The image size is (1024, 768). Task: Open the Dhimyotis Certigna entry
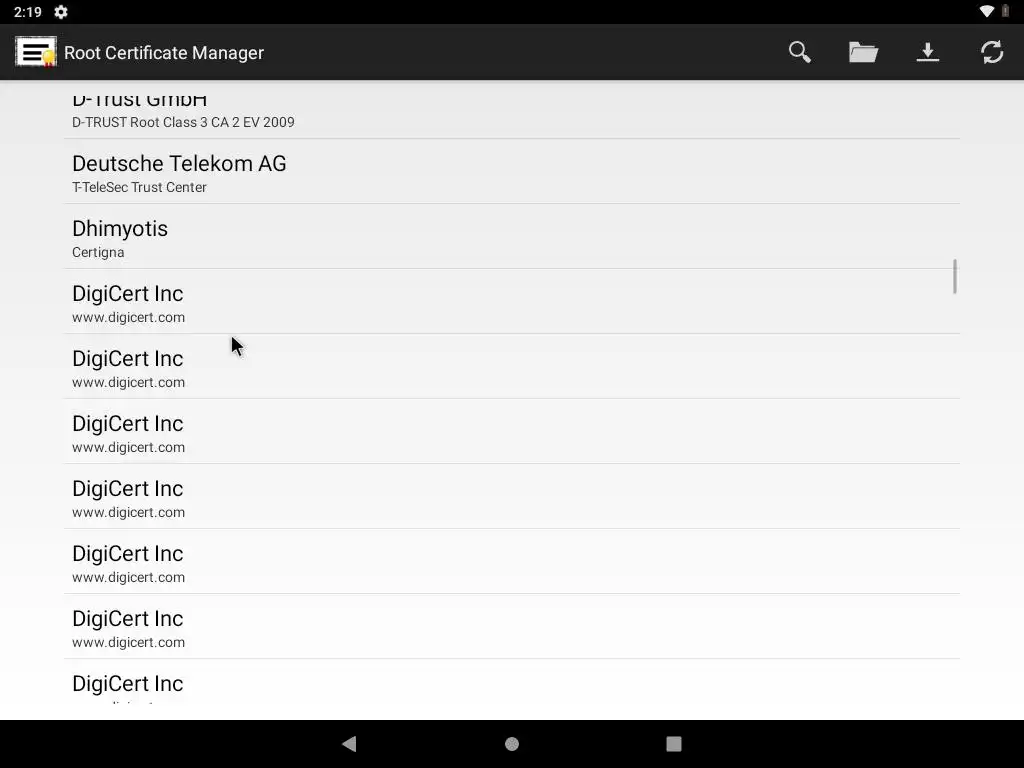pos(512,236)
